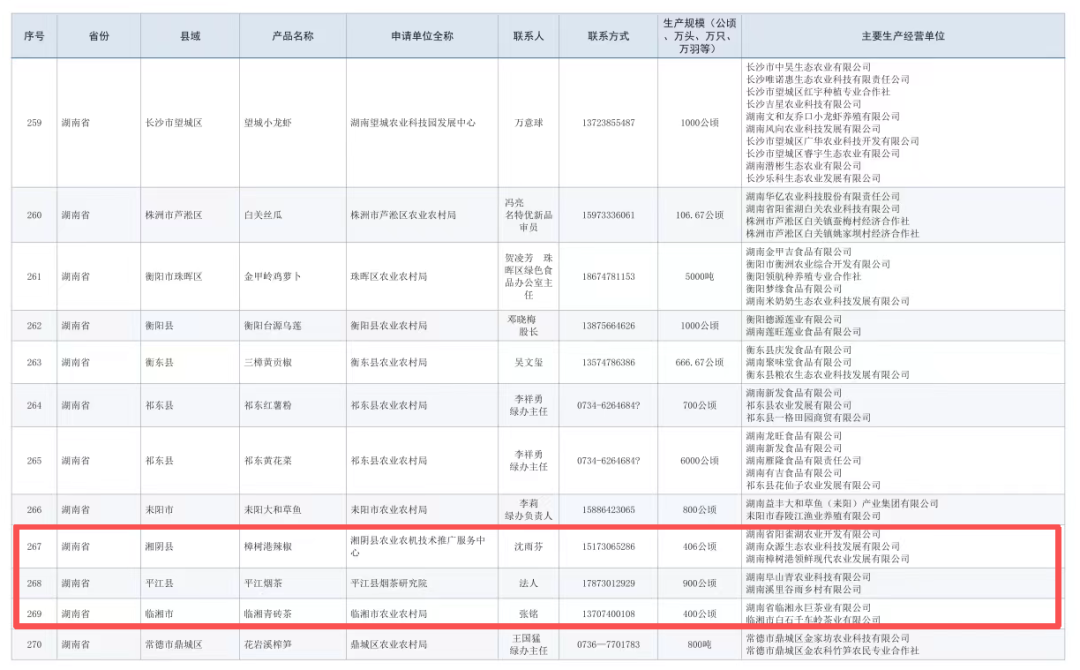Select the product cell 望城小龙虾

(268, 123)
